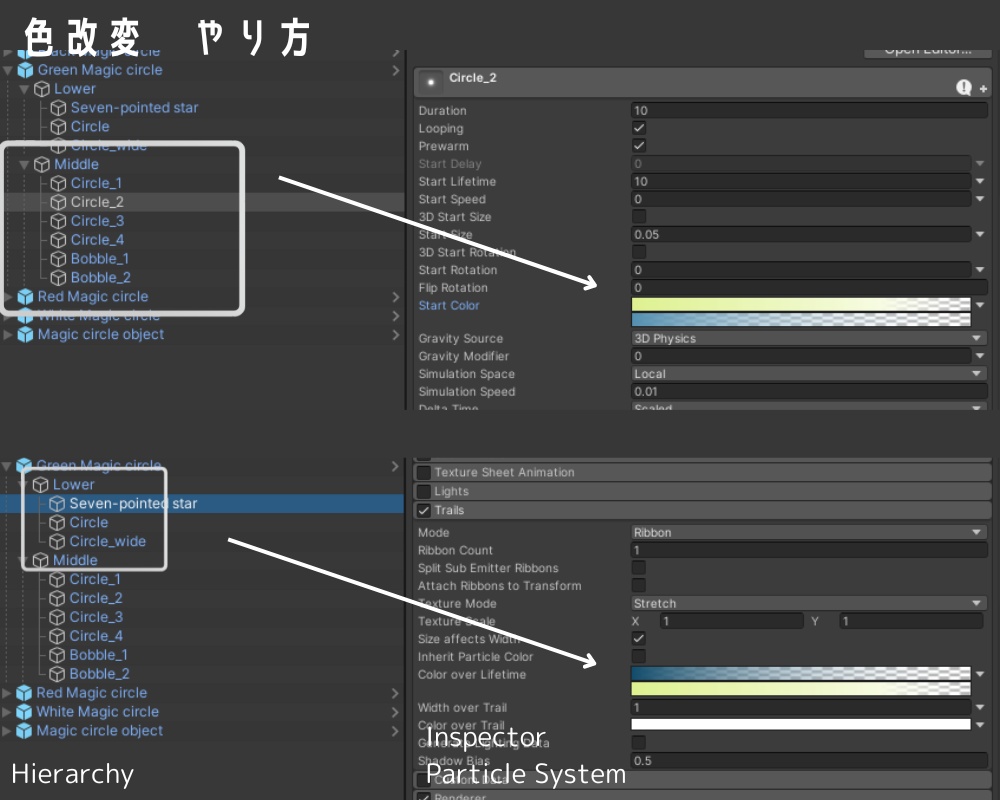Image resolution: width=1000 pixels, height=800 pixels.
Task: Collapse the Middle foldout triangle in top hierarchy
Action: (24, 165)
